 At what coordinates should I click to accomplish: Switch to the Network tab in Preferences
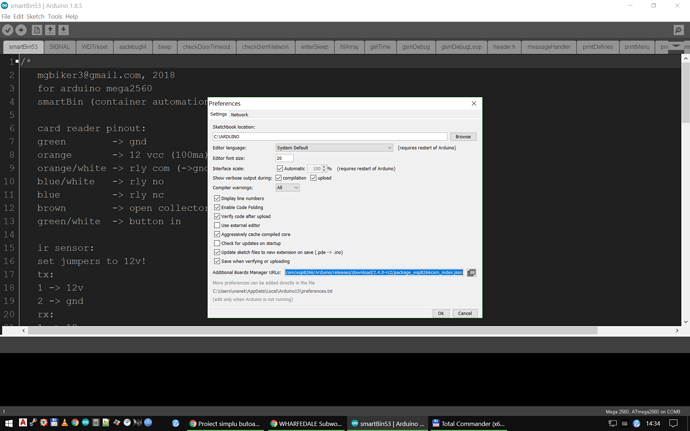click(x=239, y=114)
